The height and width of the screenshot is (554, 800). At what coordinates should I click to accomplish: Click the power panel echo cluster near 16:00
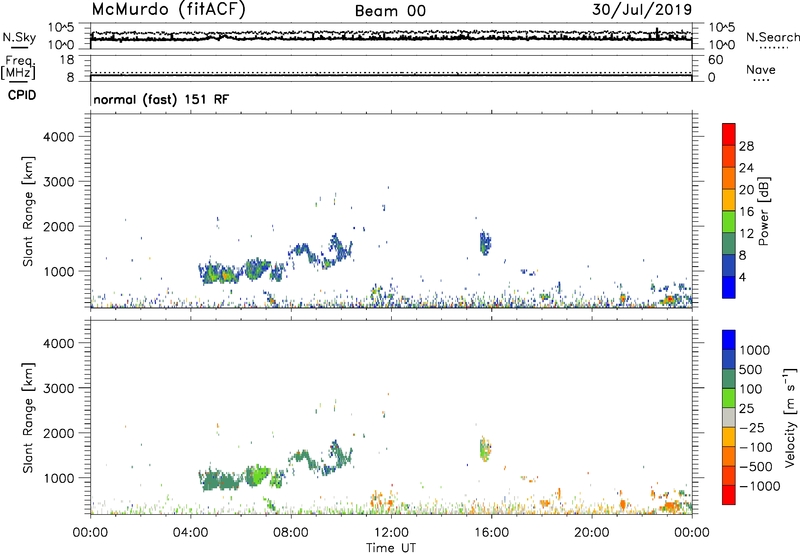point(485,243)
